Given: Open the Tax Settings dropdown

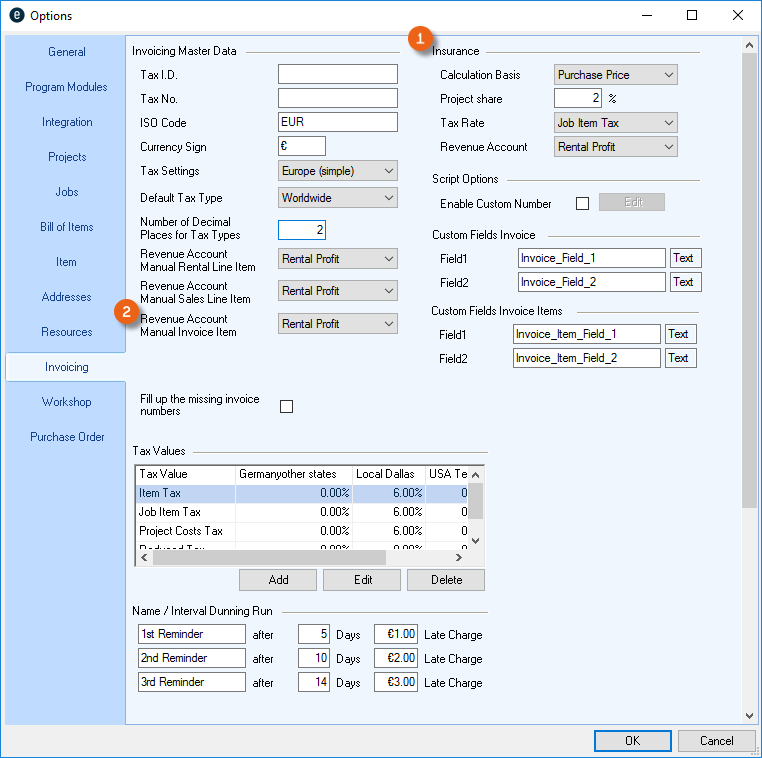Looking at the screenshot, I should pyautogui.click(x=337, y=171).
